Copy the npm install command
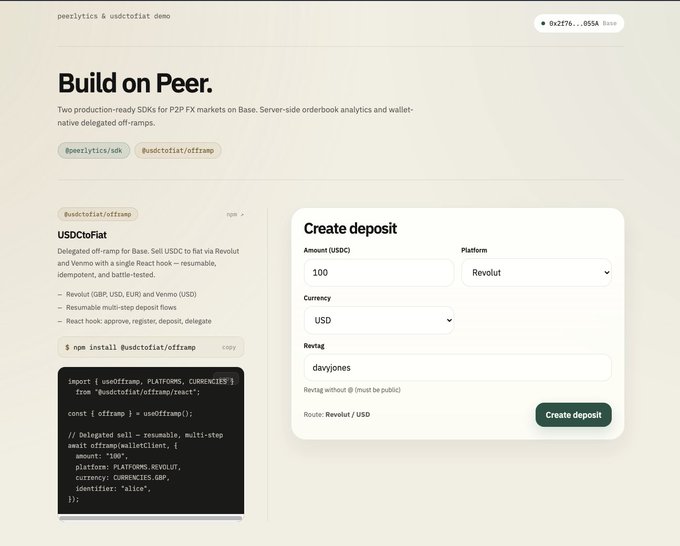The height and width of the screenshot is (546, 680). [229, 347]
